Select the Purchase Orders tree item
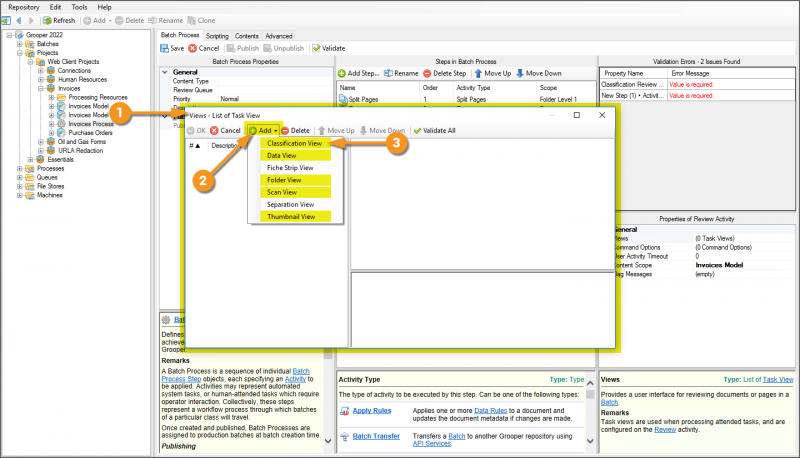 click(90, 133)
